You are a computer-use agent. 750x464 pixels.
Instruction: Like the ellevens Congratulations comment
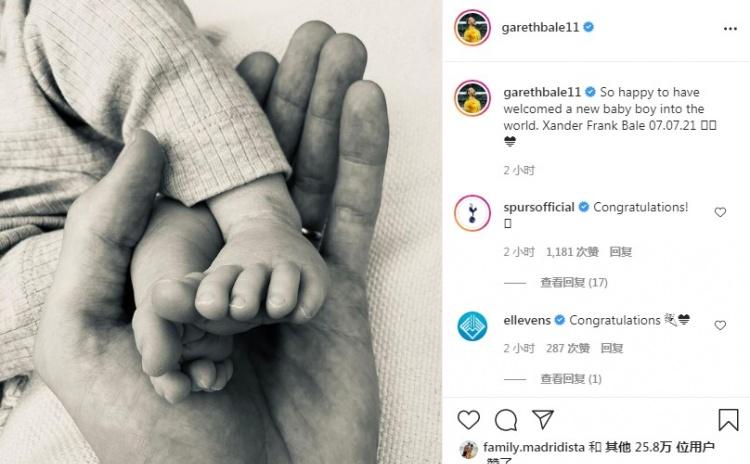point(720,325)
